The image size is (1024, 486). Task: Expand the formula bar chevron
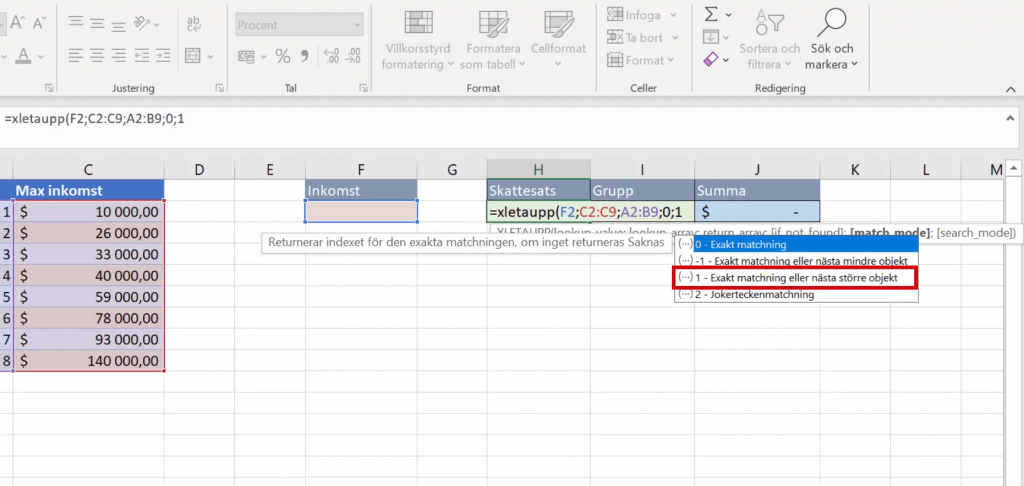point(1007,118)
